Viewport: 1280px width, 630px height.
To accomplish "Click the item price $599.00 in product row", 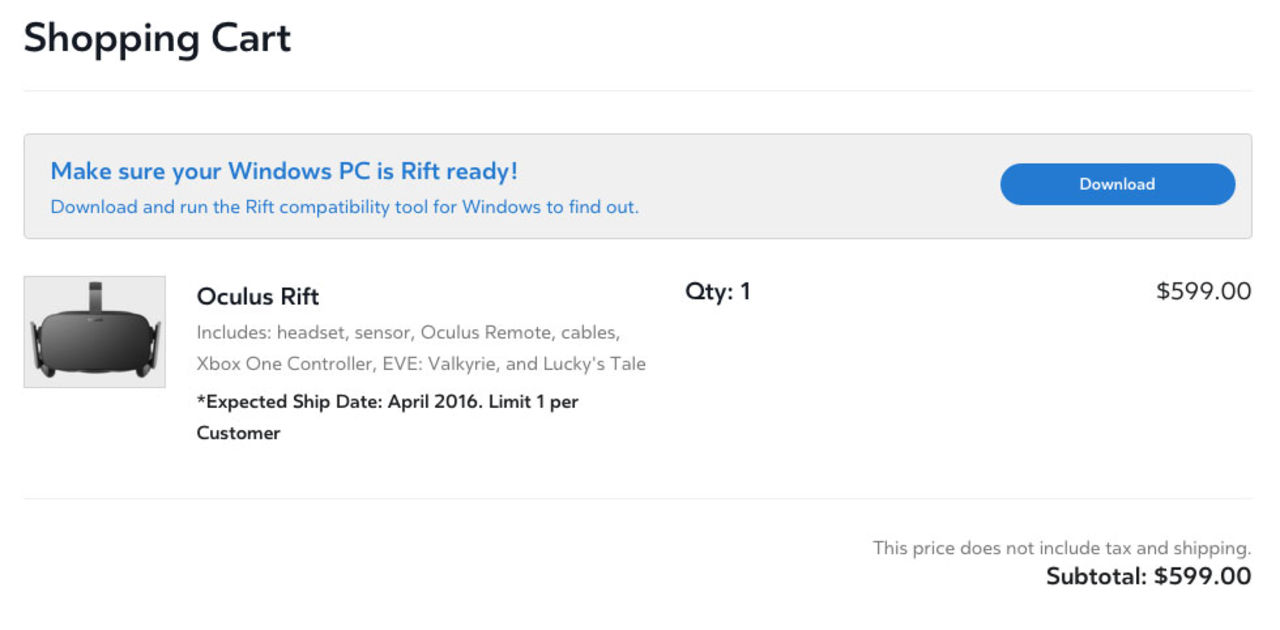I will click(1203, 291).
